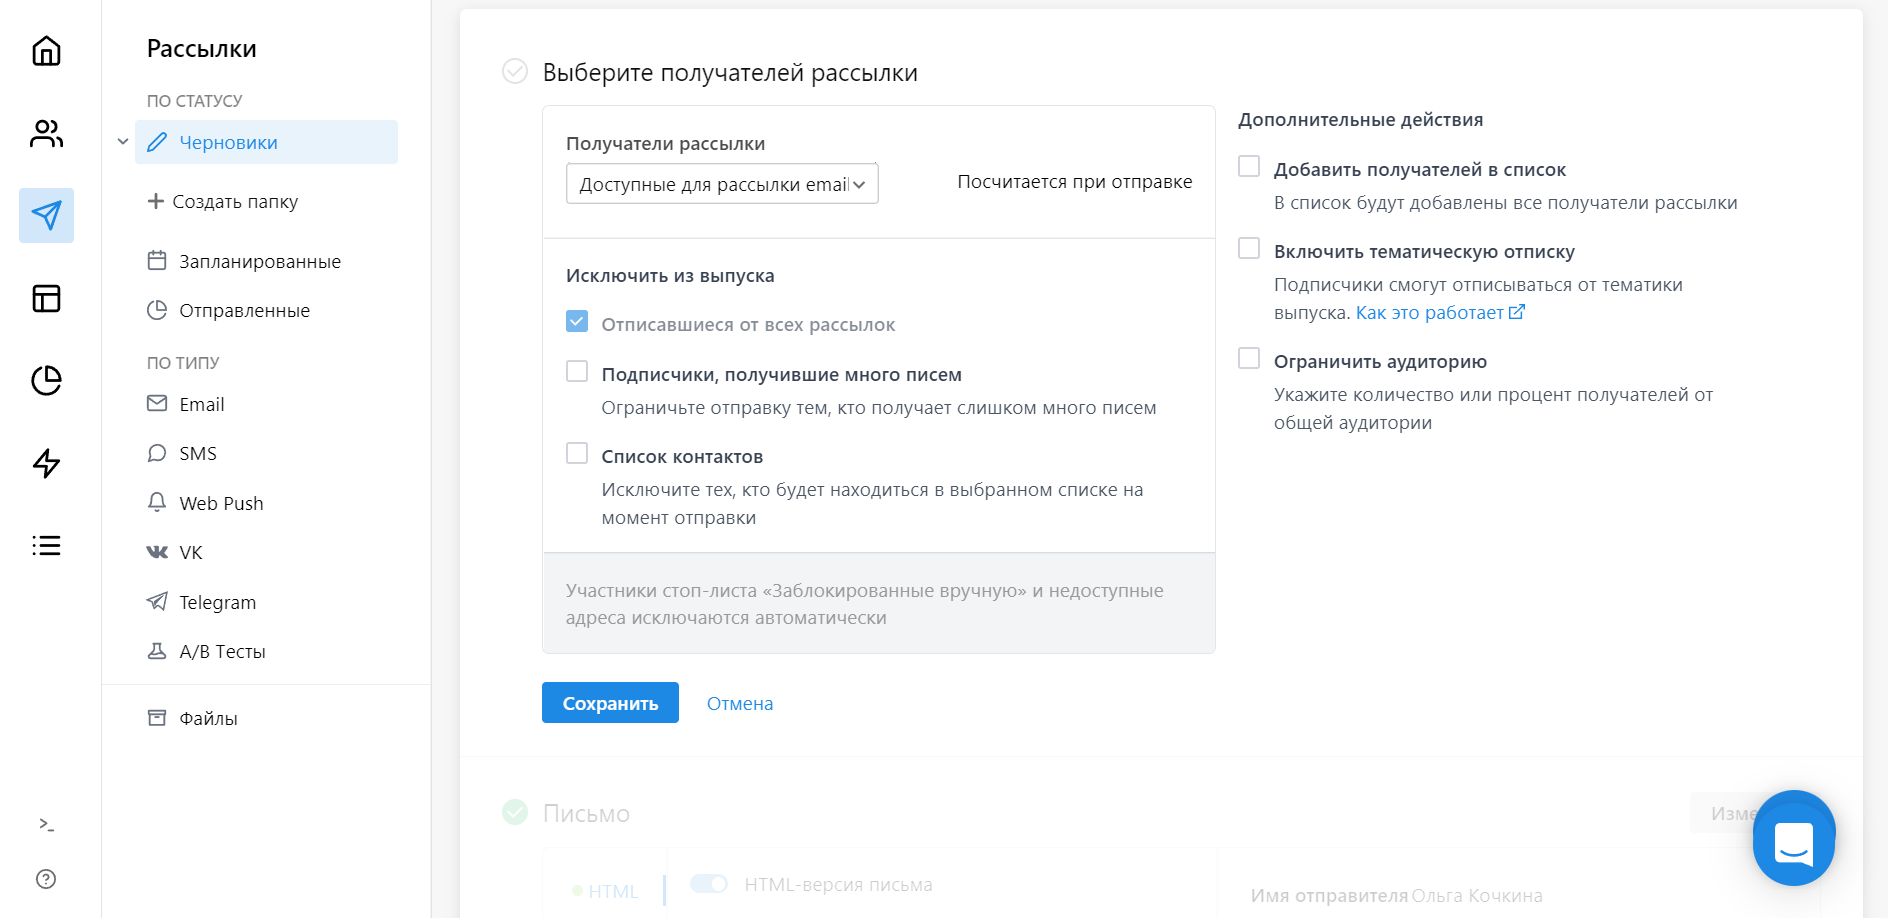Viewport: 1888px width, 918px height.
Task: Open the Черновики drafts section
Action: coord(266,142)
